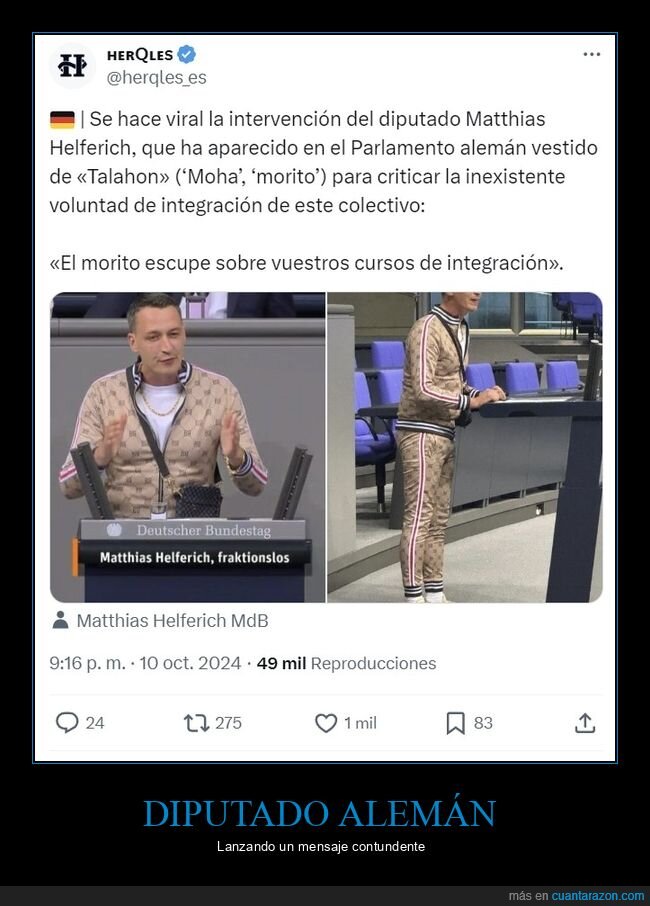The image size is (650, 906).
Task: Click the Matthias Helferich MdB tagged person
Action: (x=173, y=621)
